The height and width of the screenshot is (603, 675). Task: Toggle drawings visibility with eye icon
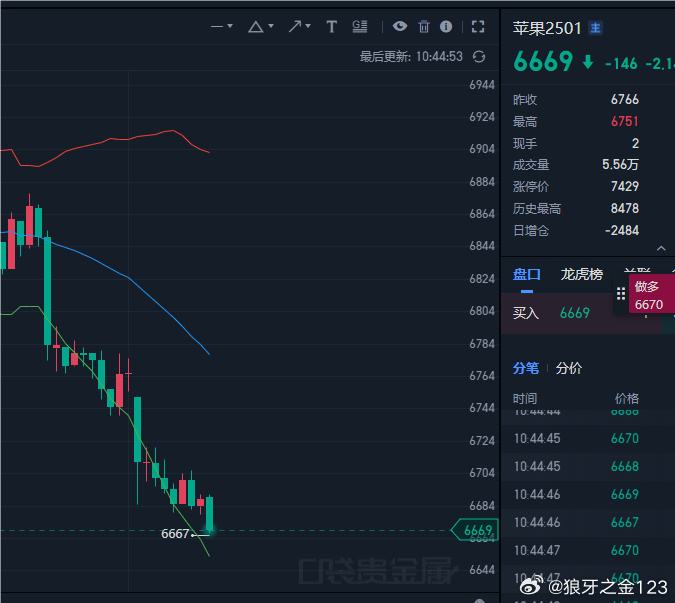pos(400,26)
